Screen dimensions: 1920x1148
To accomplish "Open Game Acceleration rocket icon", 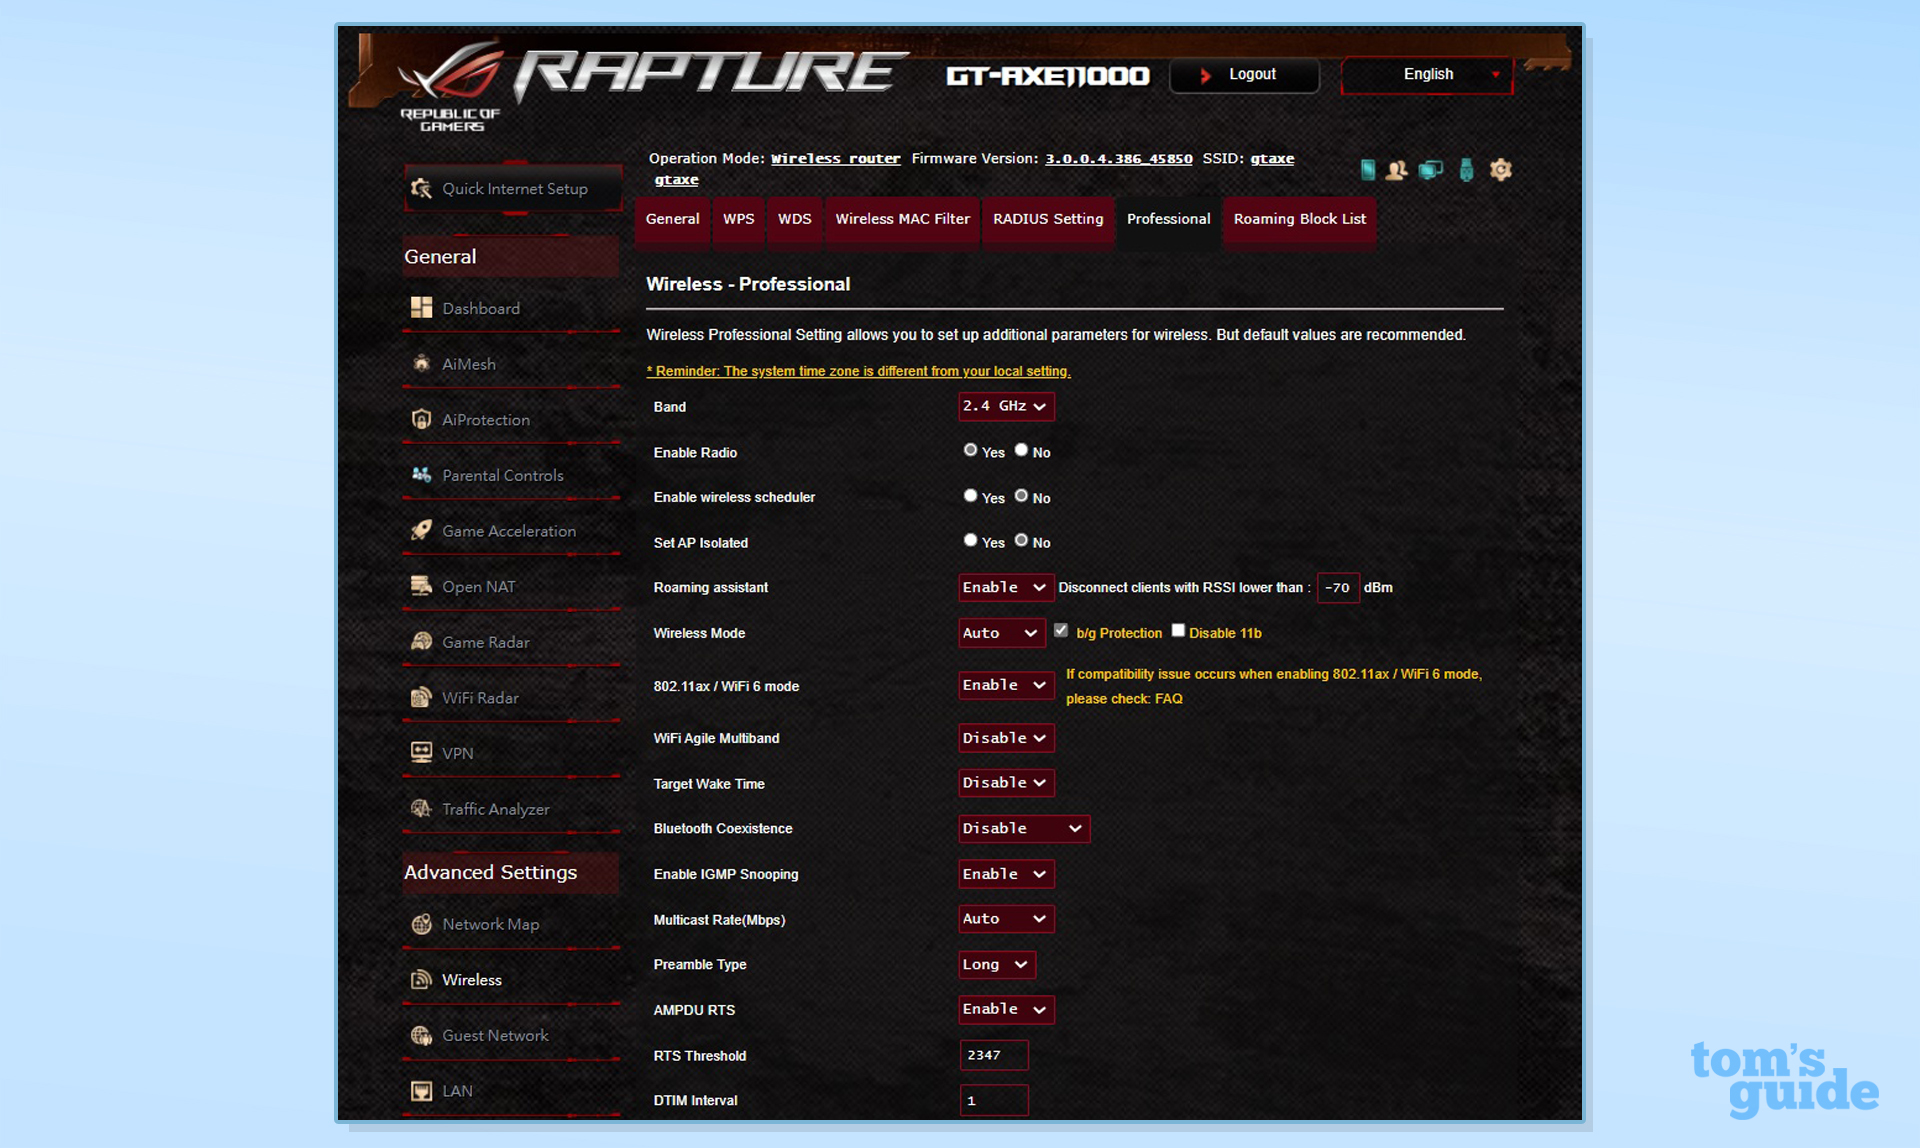I will 421,530.
